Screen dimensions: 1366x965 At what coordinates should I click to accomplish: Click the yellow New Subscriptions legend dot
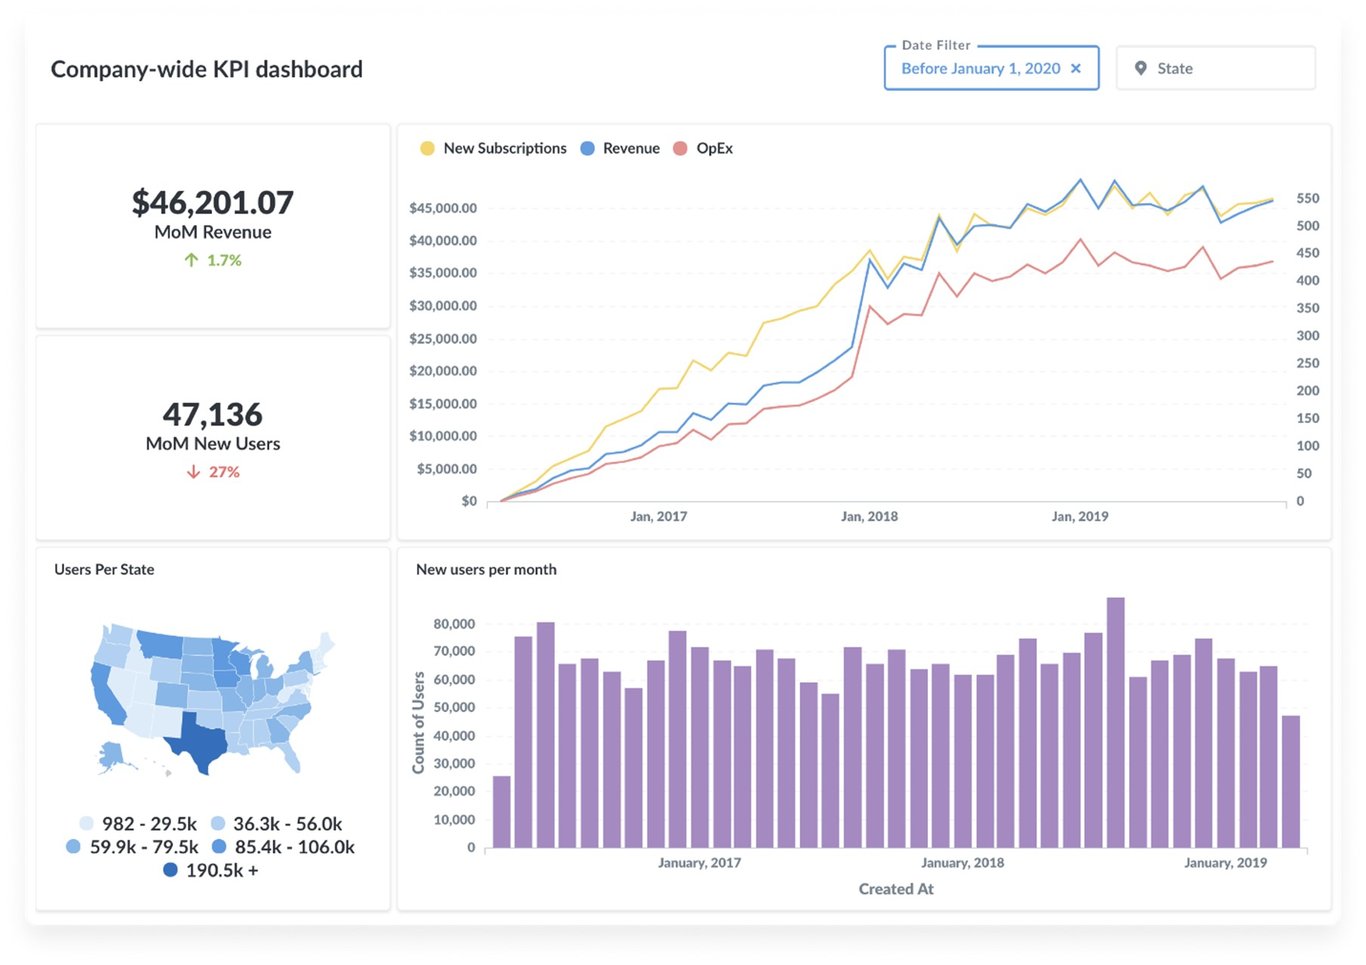(428, 147)
